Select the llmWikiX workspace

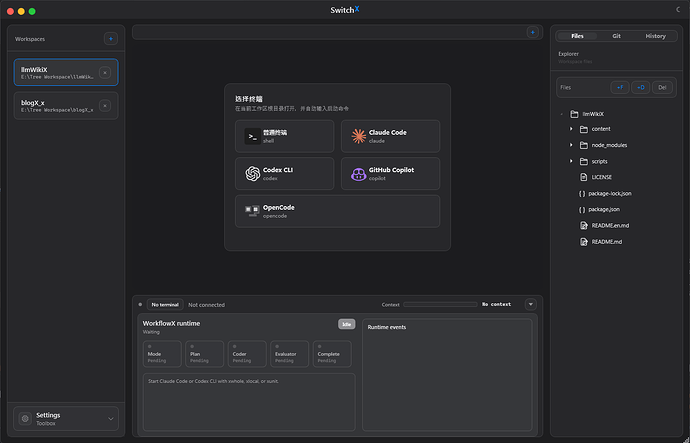(x=66, y=72)
